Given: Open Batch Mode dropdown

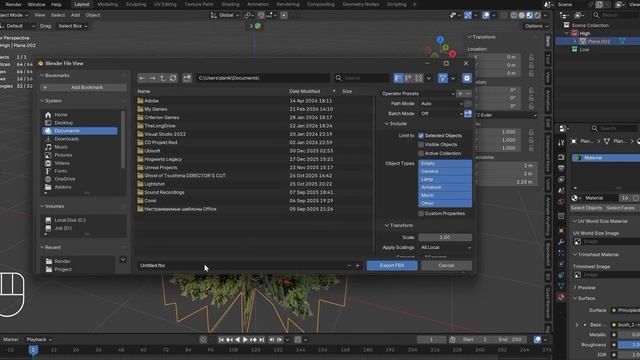Looking at the screenshot, I should pos(441,113).
